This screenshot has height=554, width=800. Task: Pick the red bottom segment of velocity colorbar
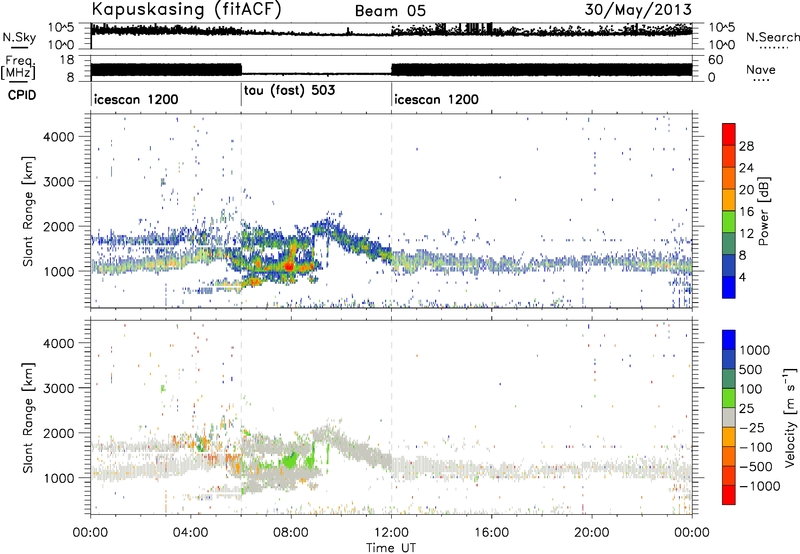point(729,495)
